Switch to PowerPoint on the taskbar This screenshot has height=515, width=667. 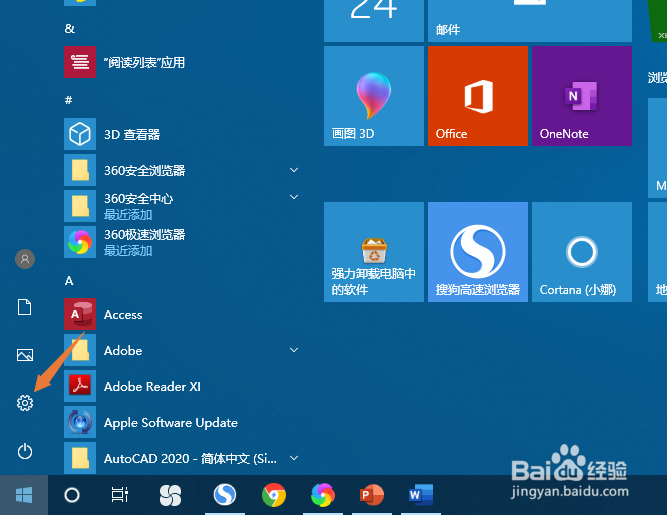372,495
